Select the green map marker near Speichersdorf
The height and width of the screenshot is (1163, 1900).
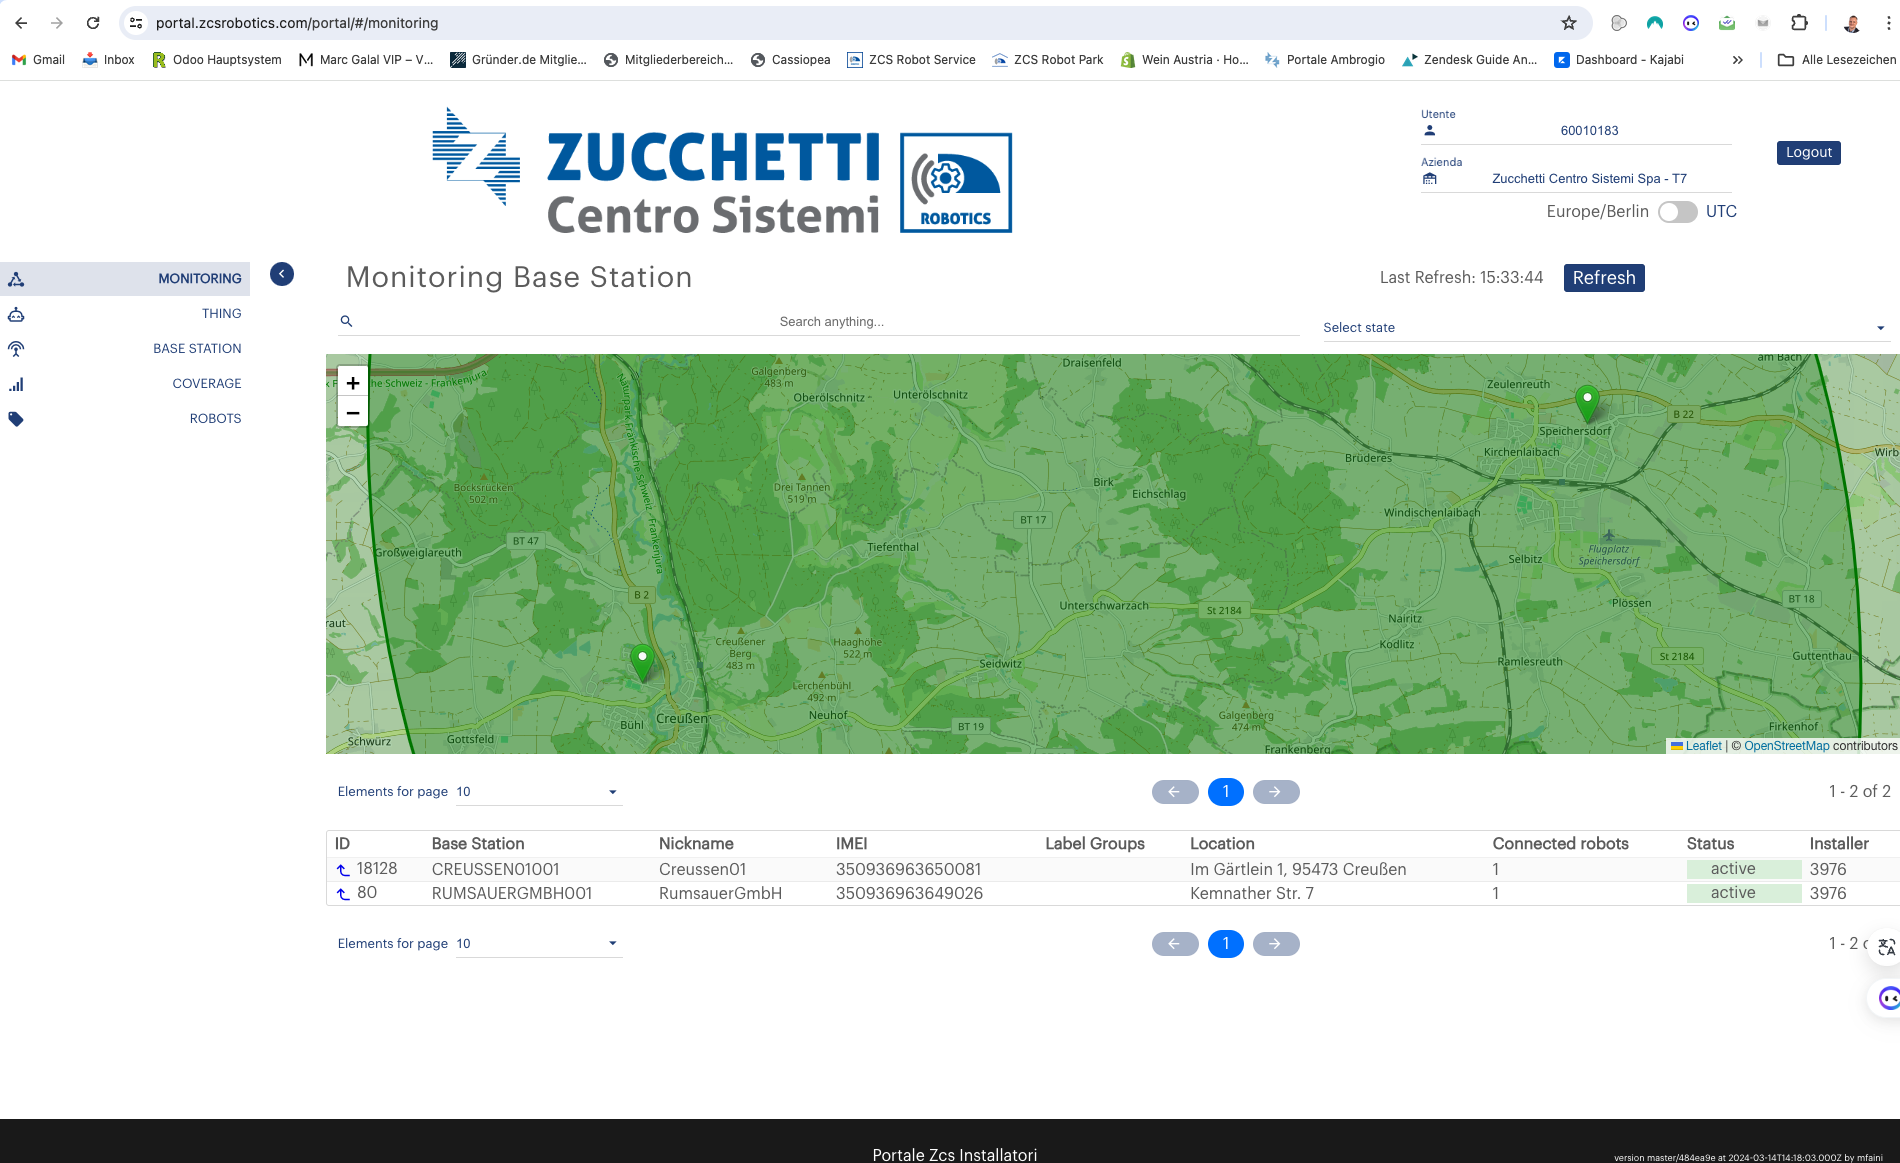(x=1587, y=402)
